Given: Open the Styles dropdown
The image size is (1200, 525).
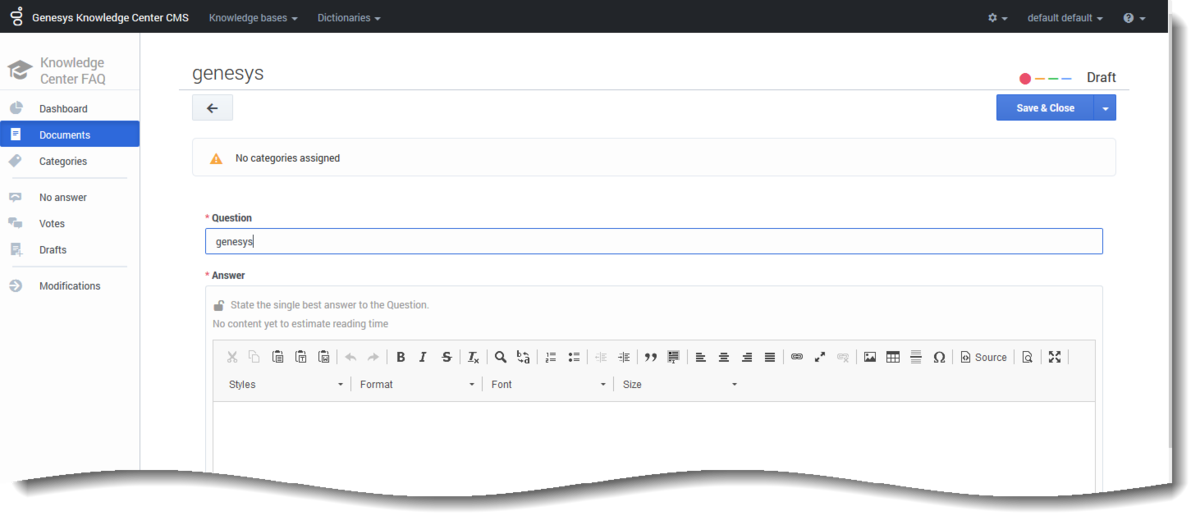Looking at the screenshot, I should (286, 384).
